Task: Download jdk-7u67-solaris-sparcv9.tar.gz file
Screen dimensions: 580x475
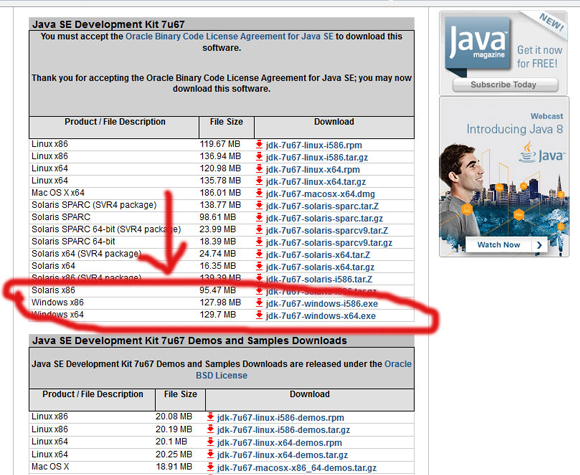Action: tap(329, 243)
